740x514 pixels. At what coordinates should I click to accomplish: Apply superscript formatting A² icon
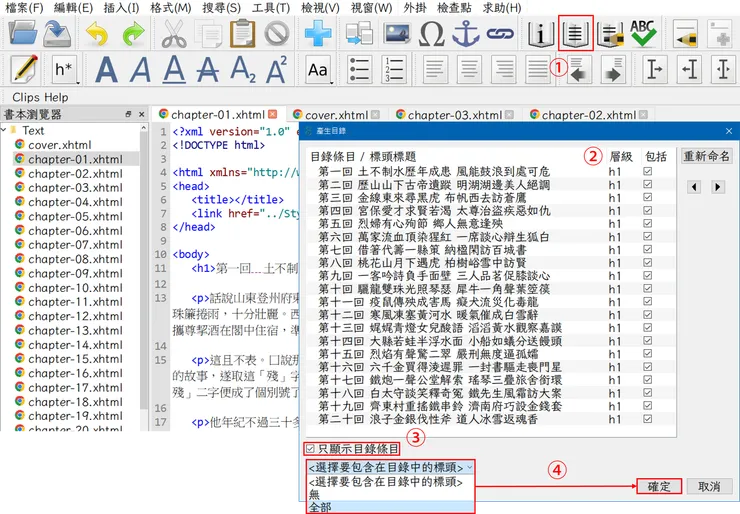pyautogui.click(x=277, y=70)
